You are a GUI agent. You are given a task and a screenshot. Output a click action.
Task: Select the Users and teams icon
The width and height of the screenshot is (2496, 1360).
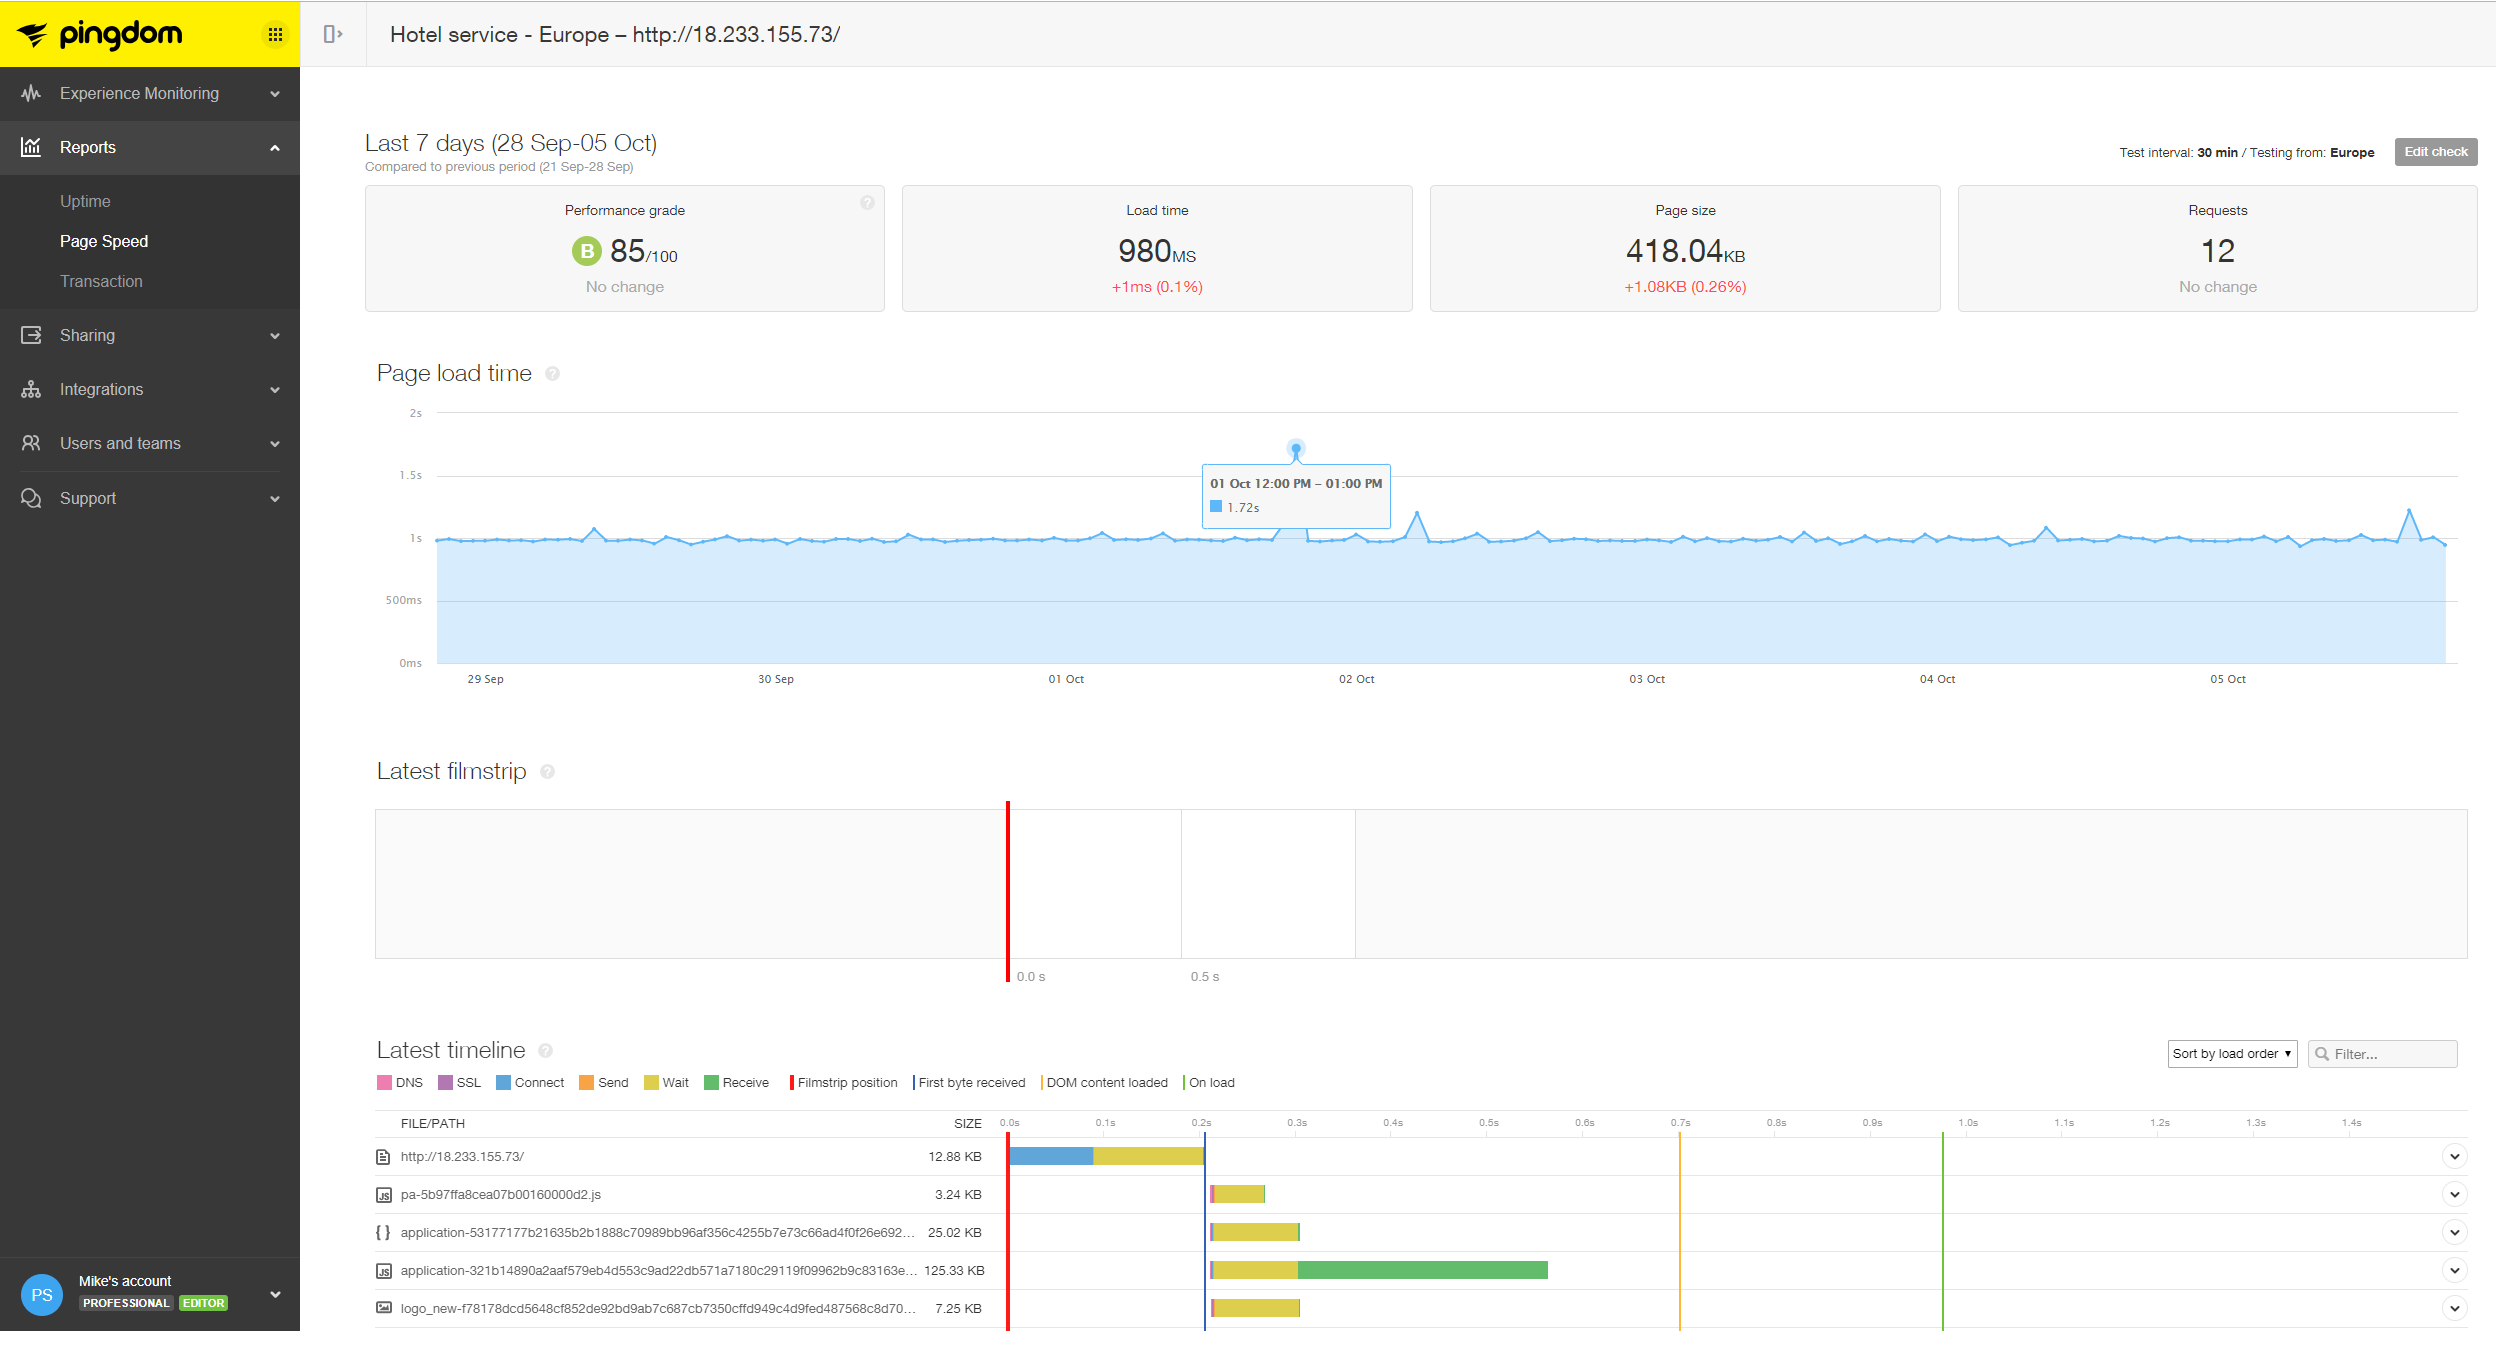[x=31, y=443]
